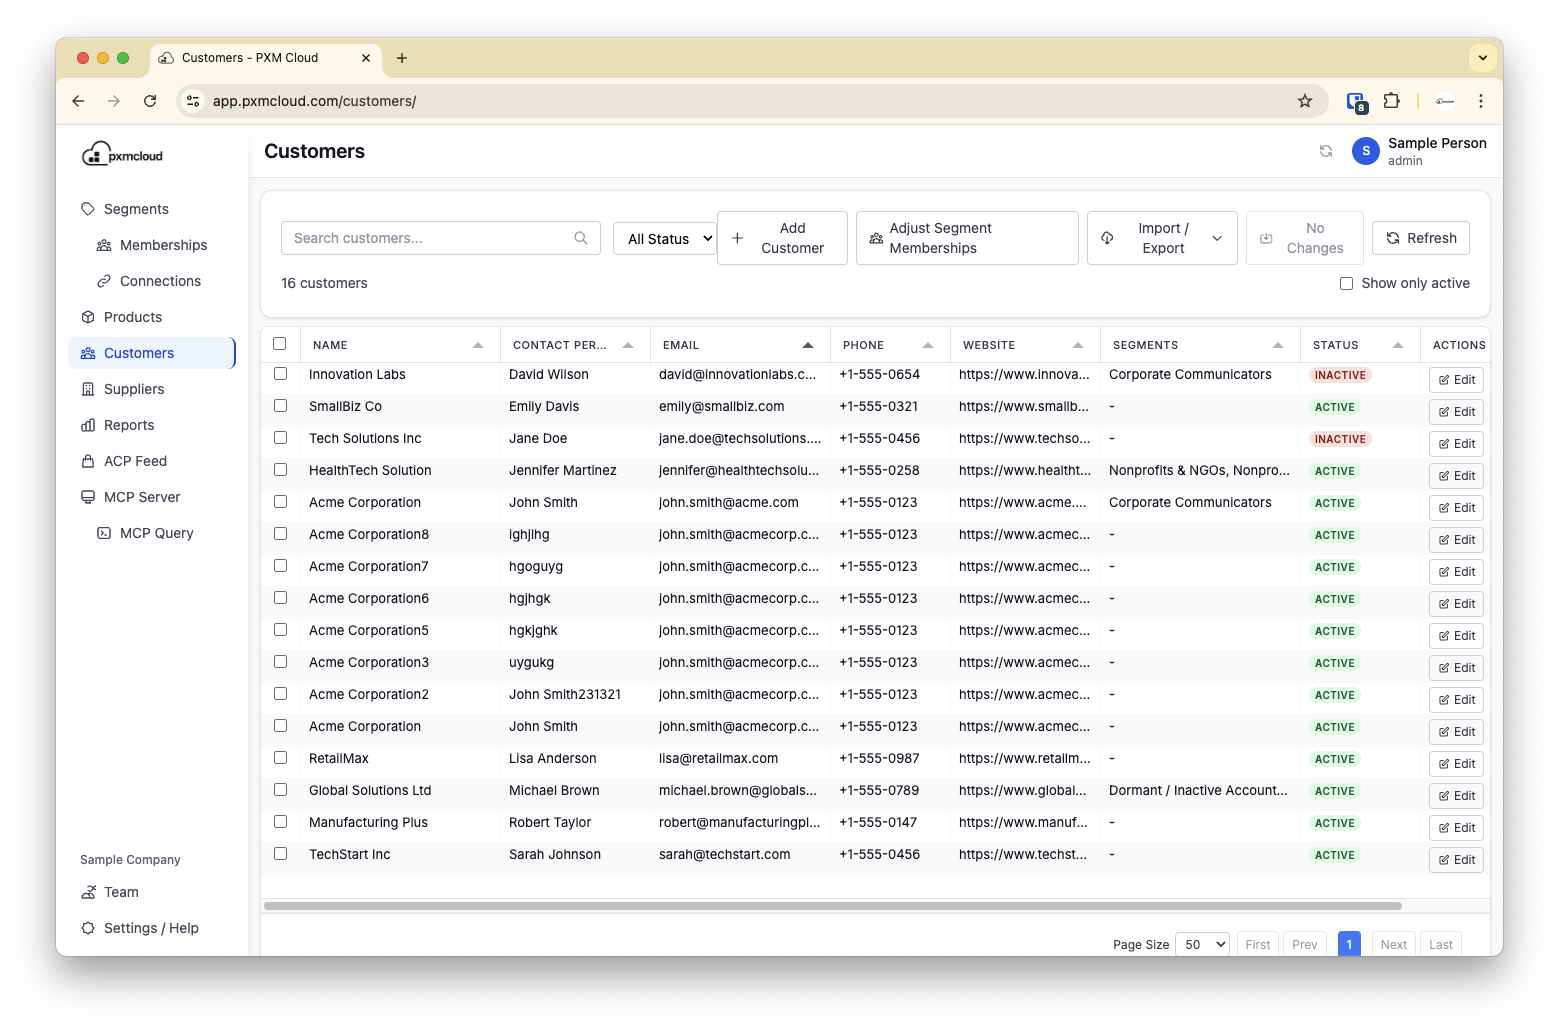1559x1030 pixels.
Task: View site information icon in address bar
Action: [x=194, y=101]
